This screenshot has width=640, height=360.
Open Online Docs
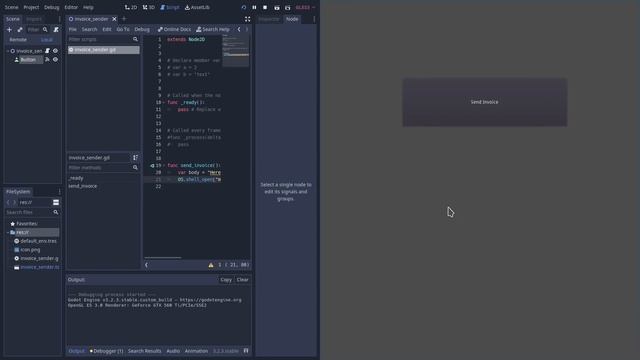pyautogui.click(x=174, y=29)
